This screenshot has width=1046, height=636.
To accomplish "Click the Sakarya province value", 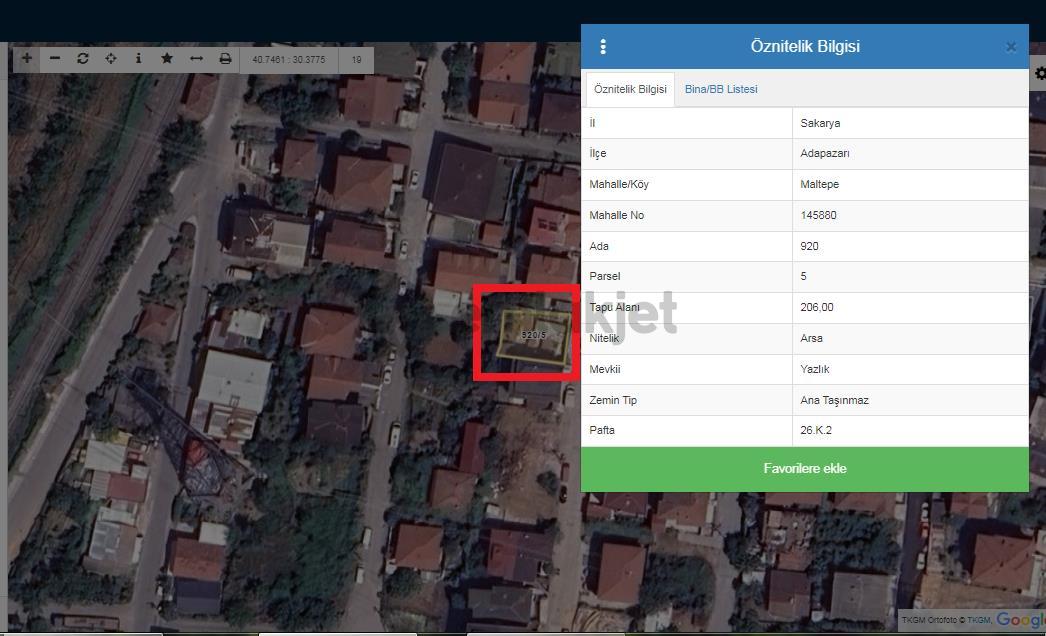I will point(820,123).
